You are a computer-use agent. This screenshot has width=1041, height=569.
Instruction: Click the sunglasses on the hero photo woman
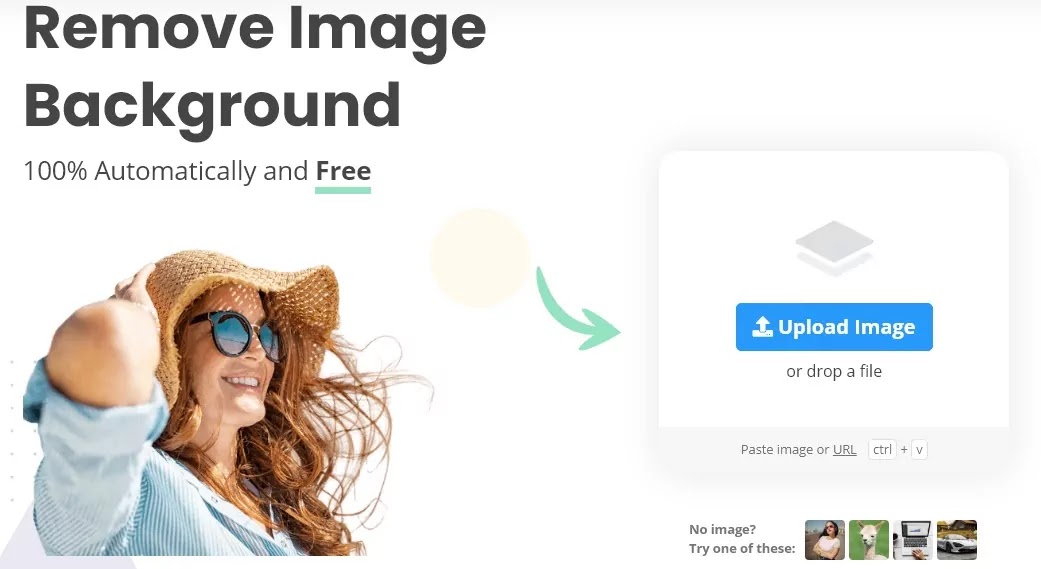point(234,334)
